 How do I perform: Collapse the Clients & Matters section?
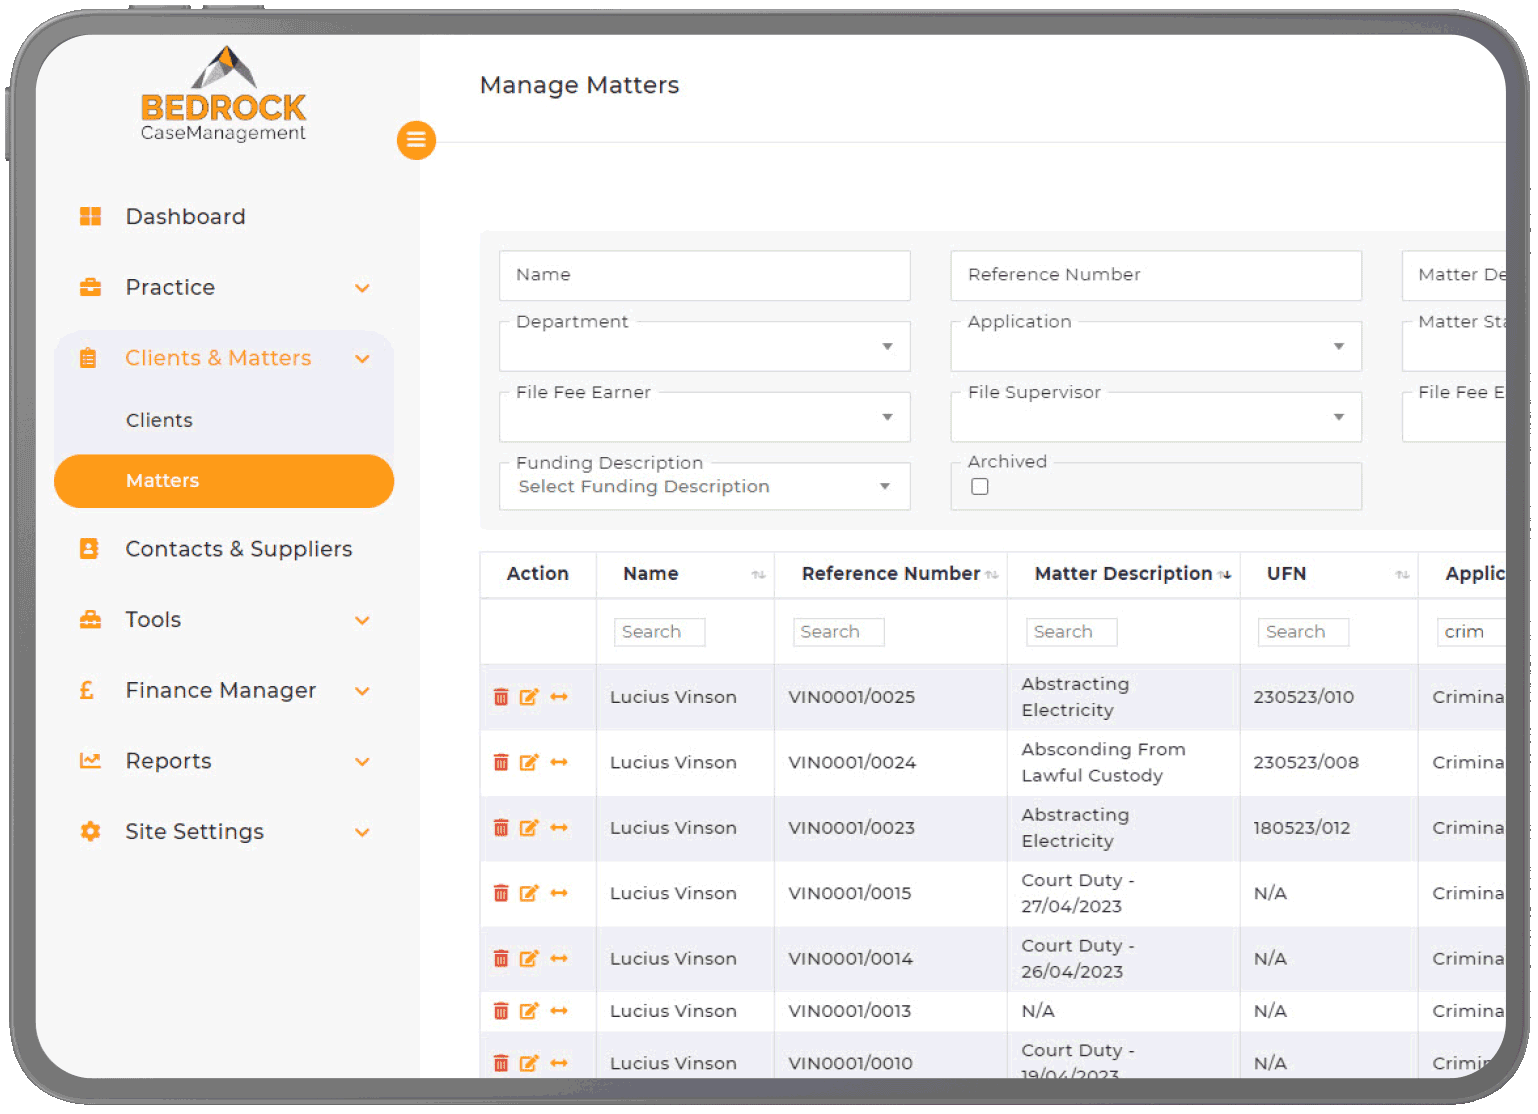tap(363, 358)
